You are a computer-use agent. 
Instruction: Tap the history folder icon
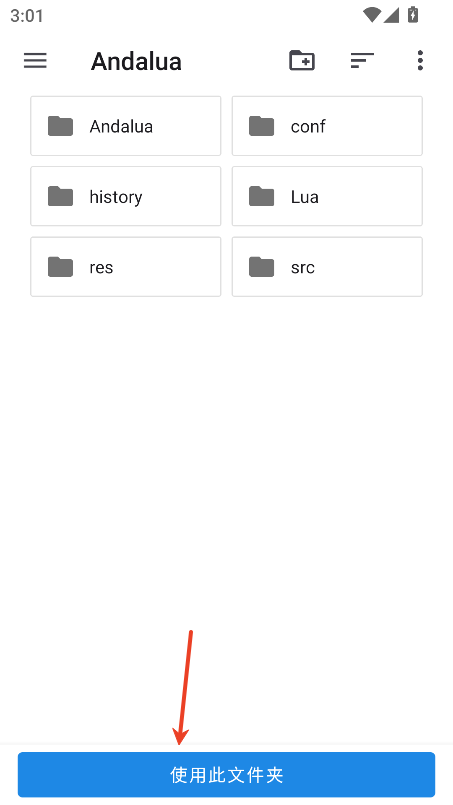tap(61, 196)
